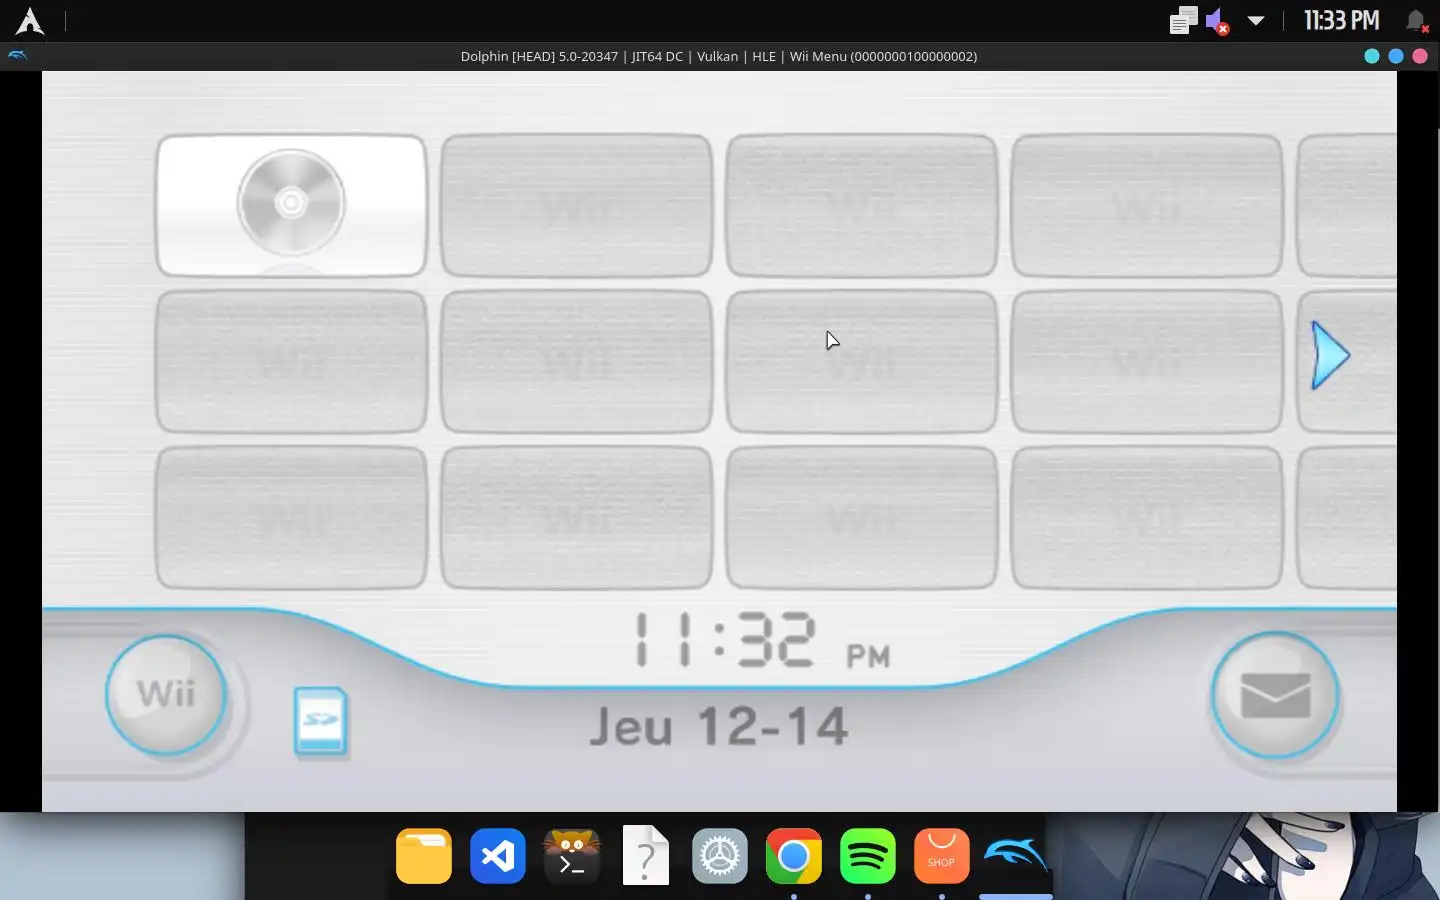Click the muted volume tray icon
The image size is (1440, 900).
pyautogui.click(x=1217, y=21)
